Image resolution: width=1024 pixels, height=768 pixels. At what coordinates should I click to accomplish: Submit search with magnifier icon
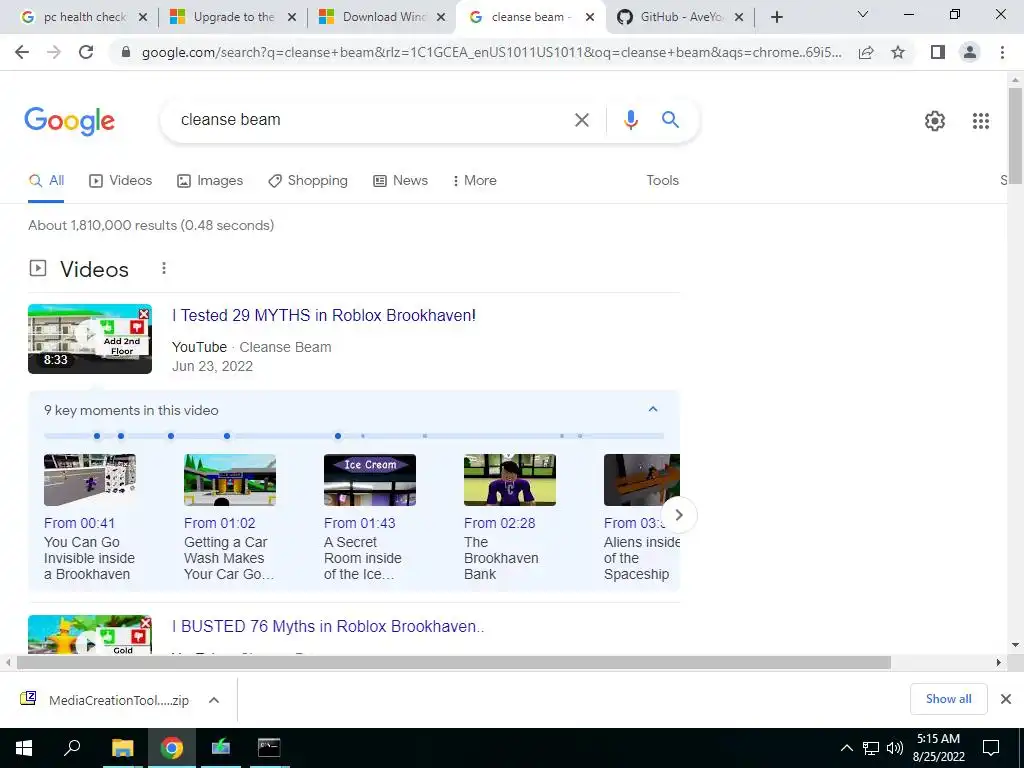tap(670, 120)
